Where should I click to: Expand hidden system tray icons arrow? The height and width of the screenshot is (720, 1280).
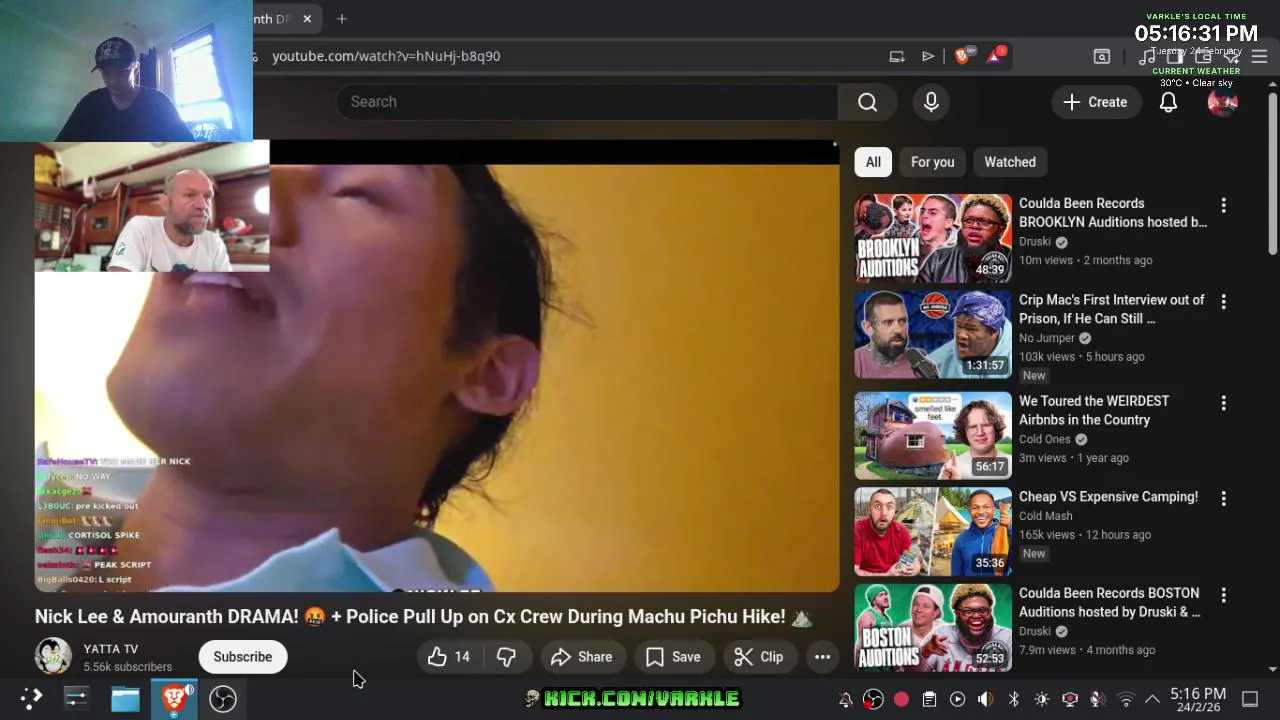[1152, 699]
